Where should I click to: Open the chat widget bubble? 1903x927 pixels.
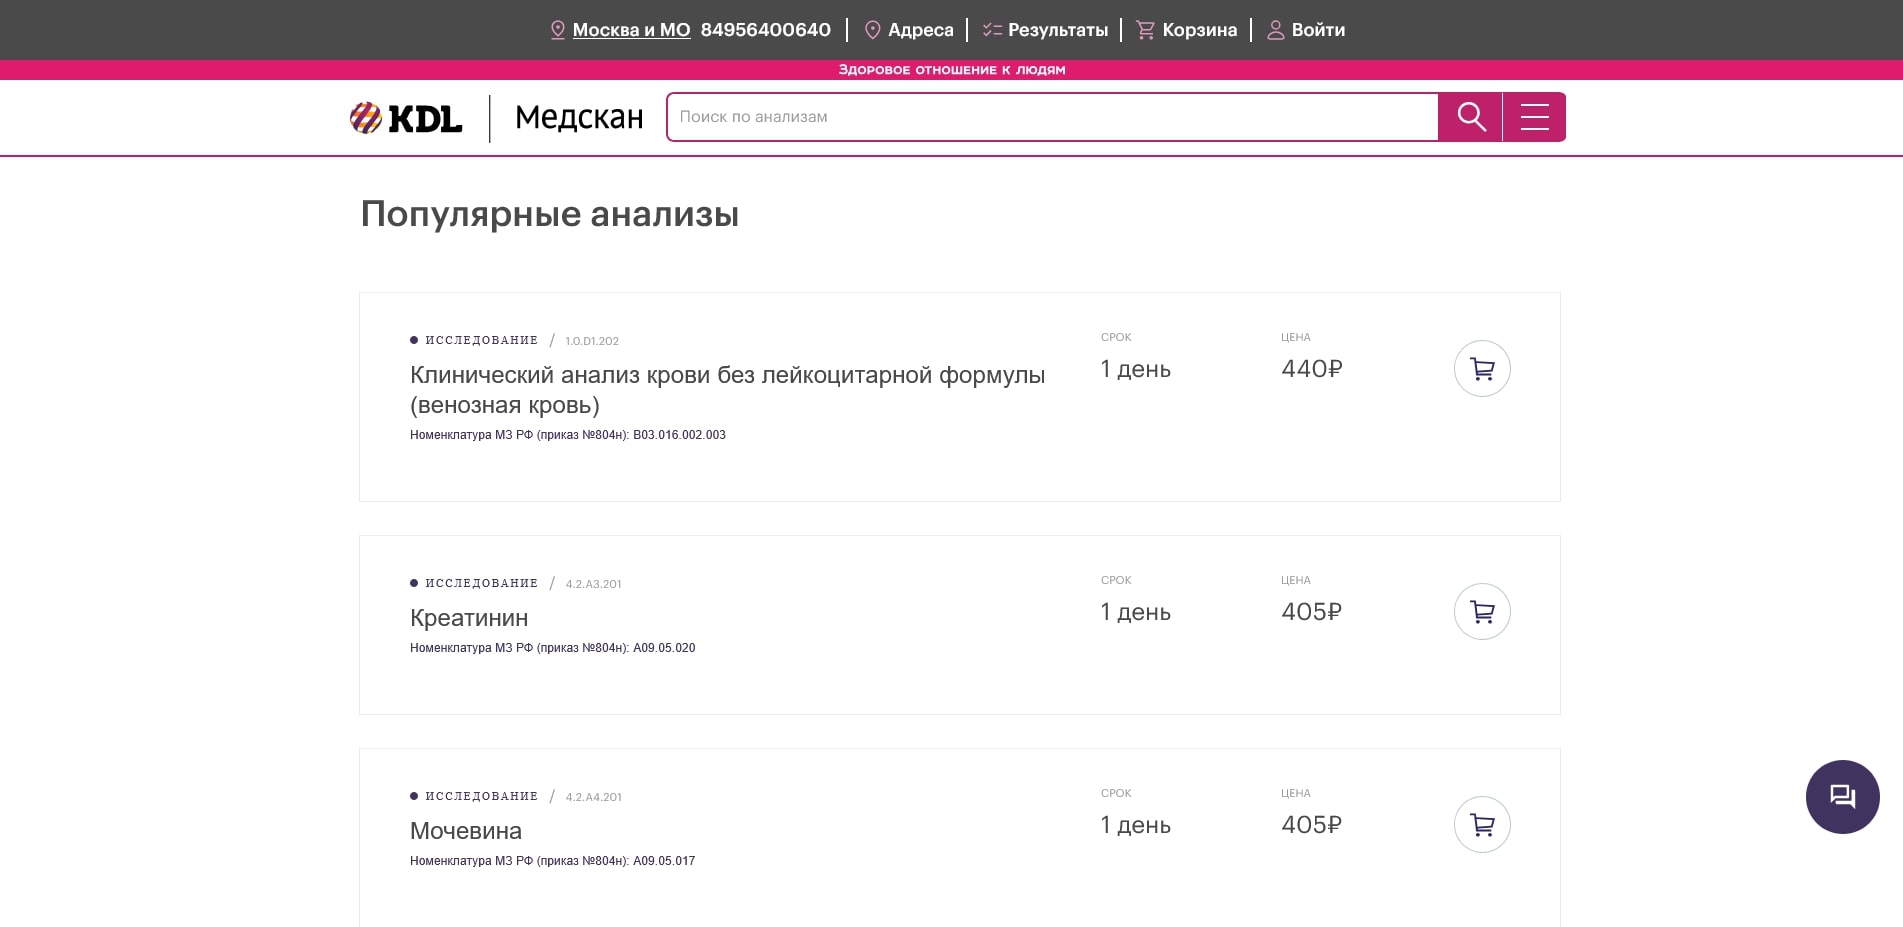pyautogui.click(x=1842, y=797)
